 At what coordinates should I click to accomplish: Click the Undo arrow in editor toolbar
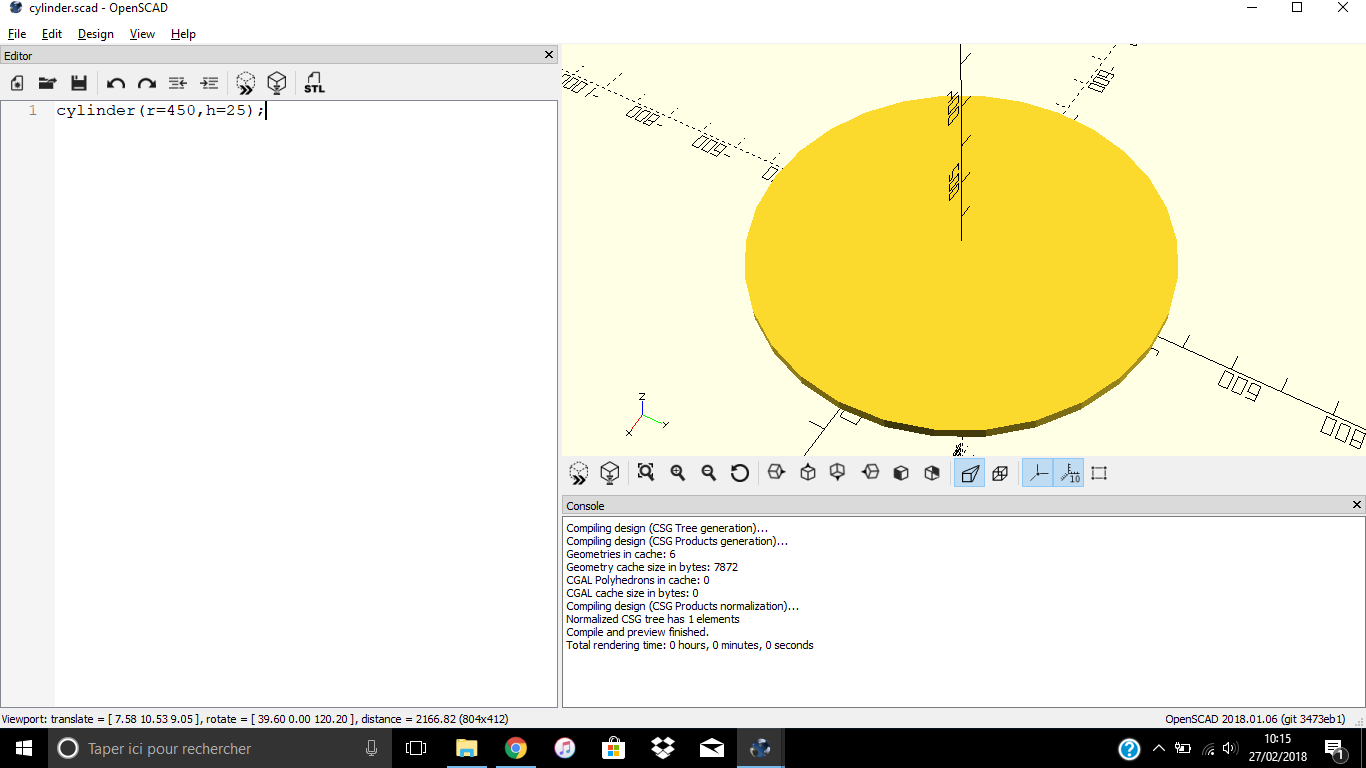(x=116, y=84)
